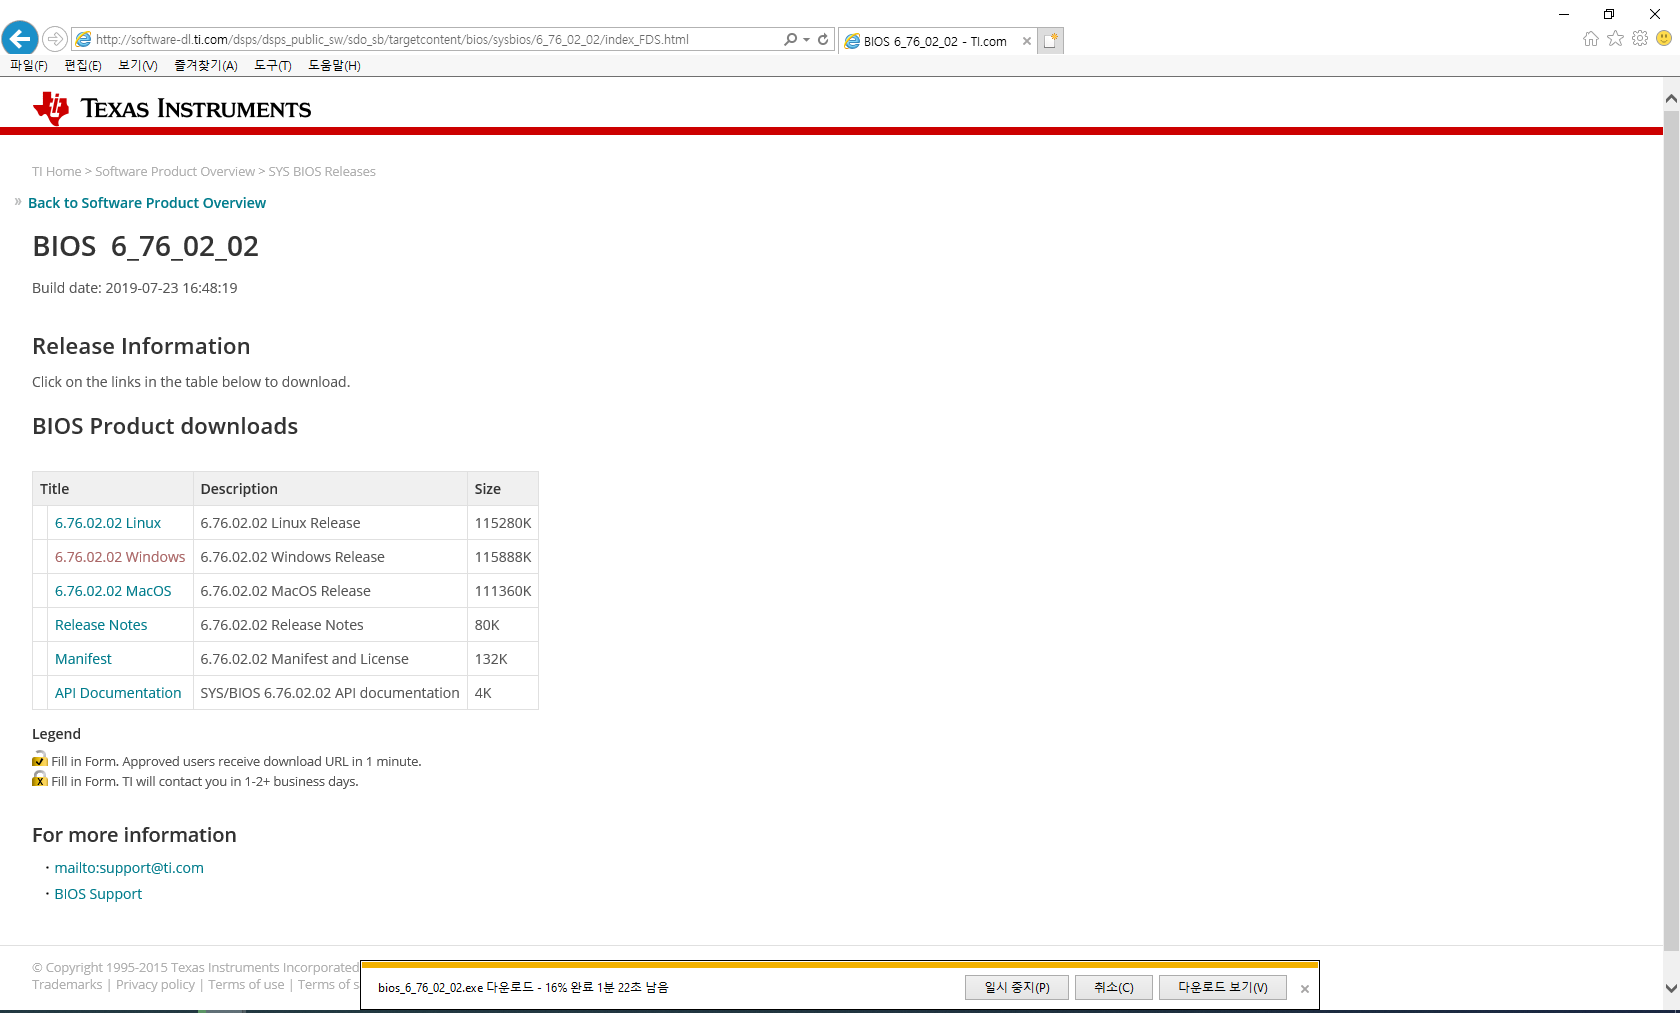Click mailto:support@ti.com link
This screenshot has width=1680, height=1013.
pyautogui.click(x=129, y=868)
